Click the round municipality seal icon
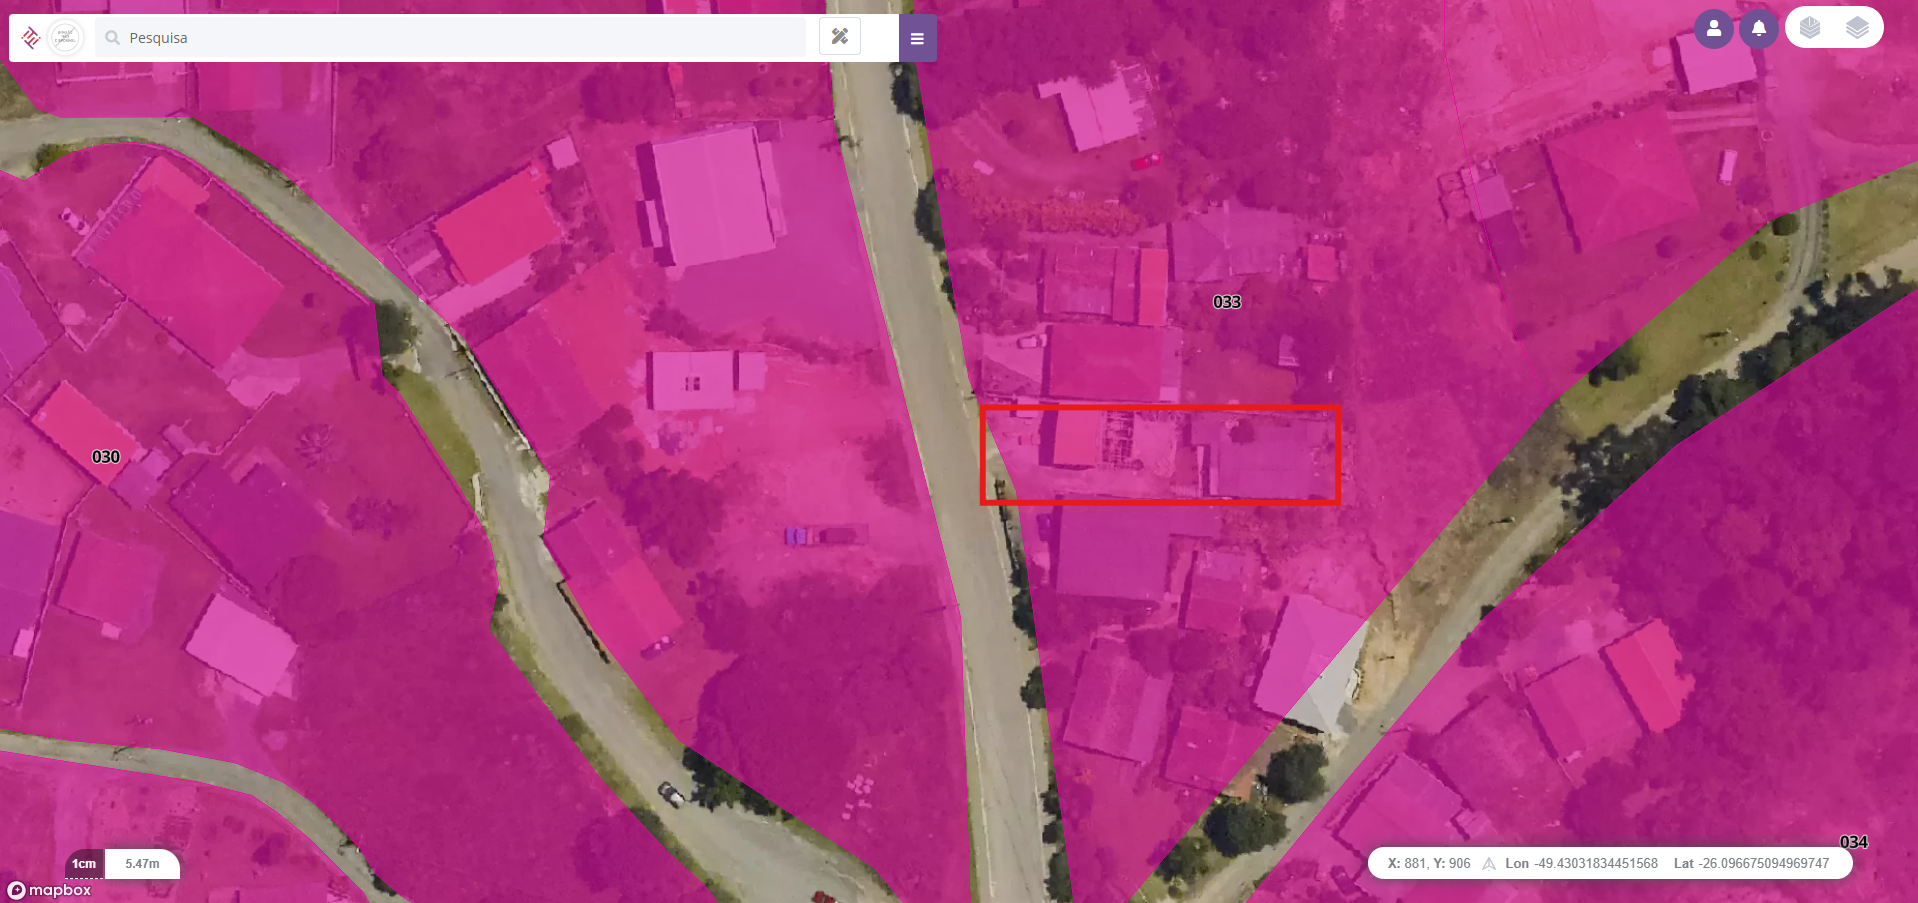The image size is (1918, 903). 66,38
